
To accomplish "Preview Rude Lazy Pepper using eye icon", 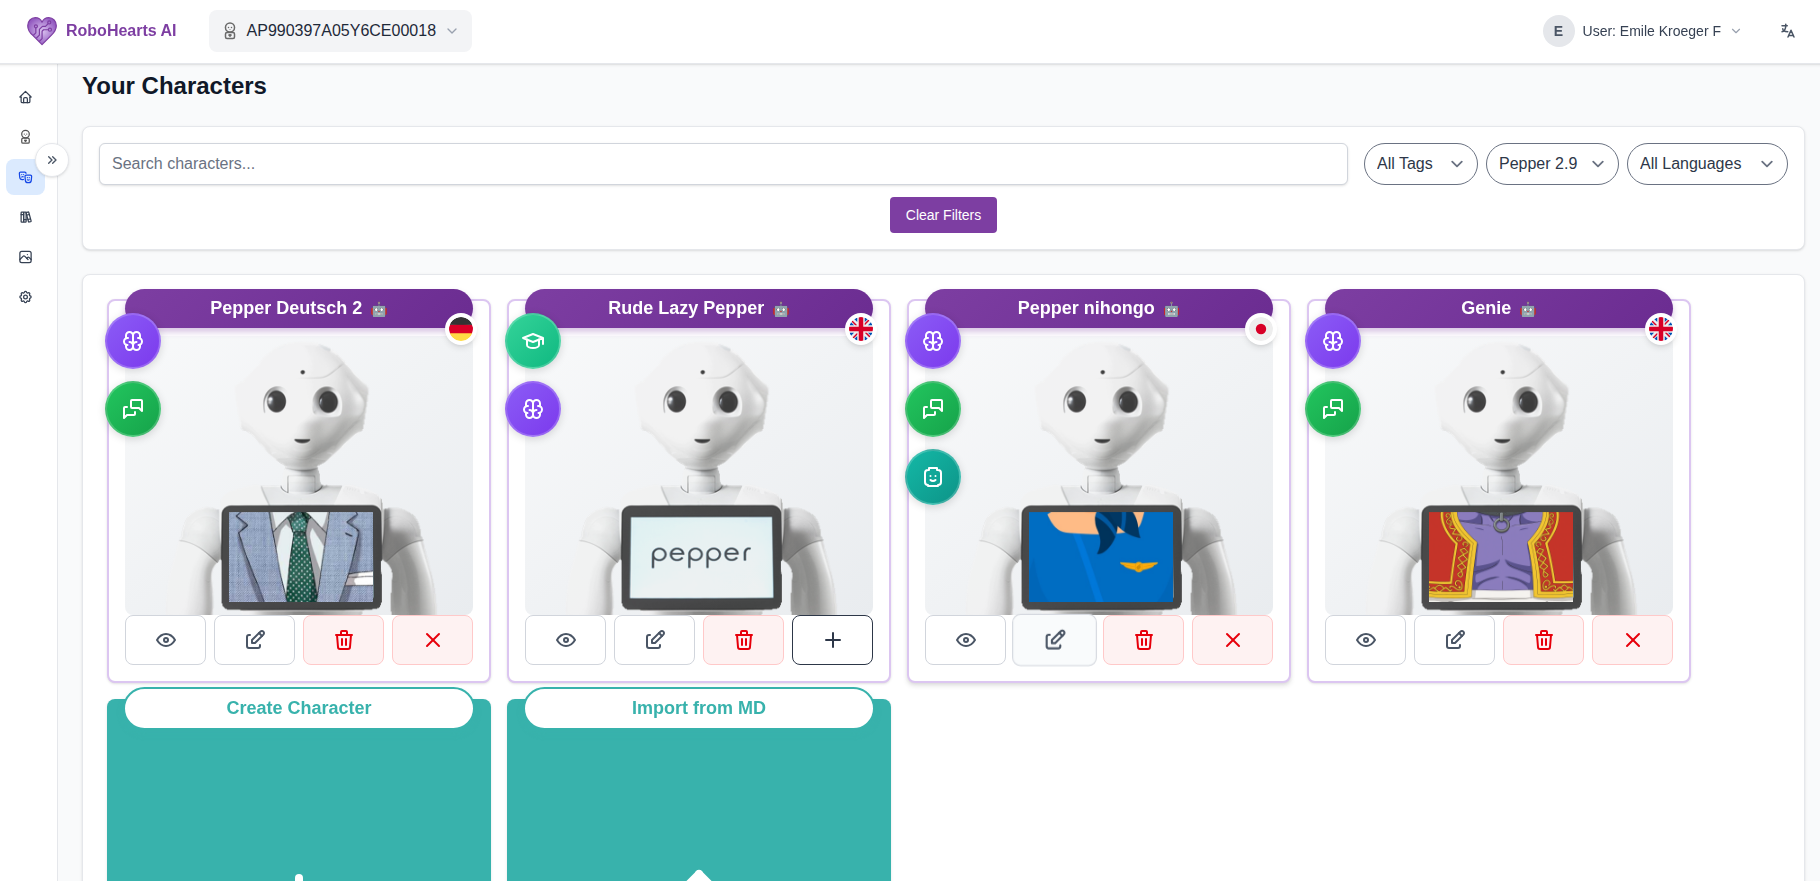I will click(566, 640).
